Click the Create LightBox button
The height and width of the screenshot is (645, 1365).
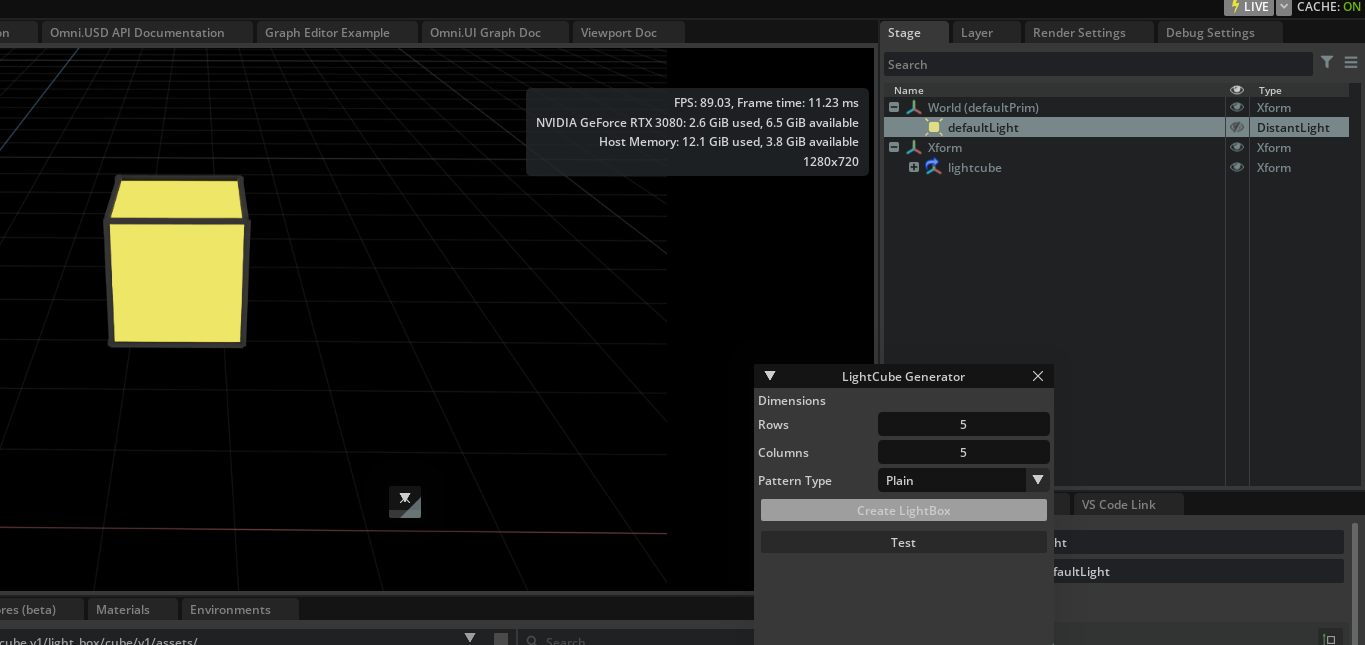[903, 510]
